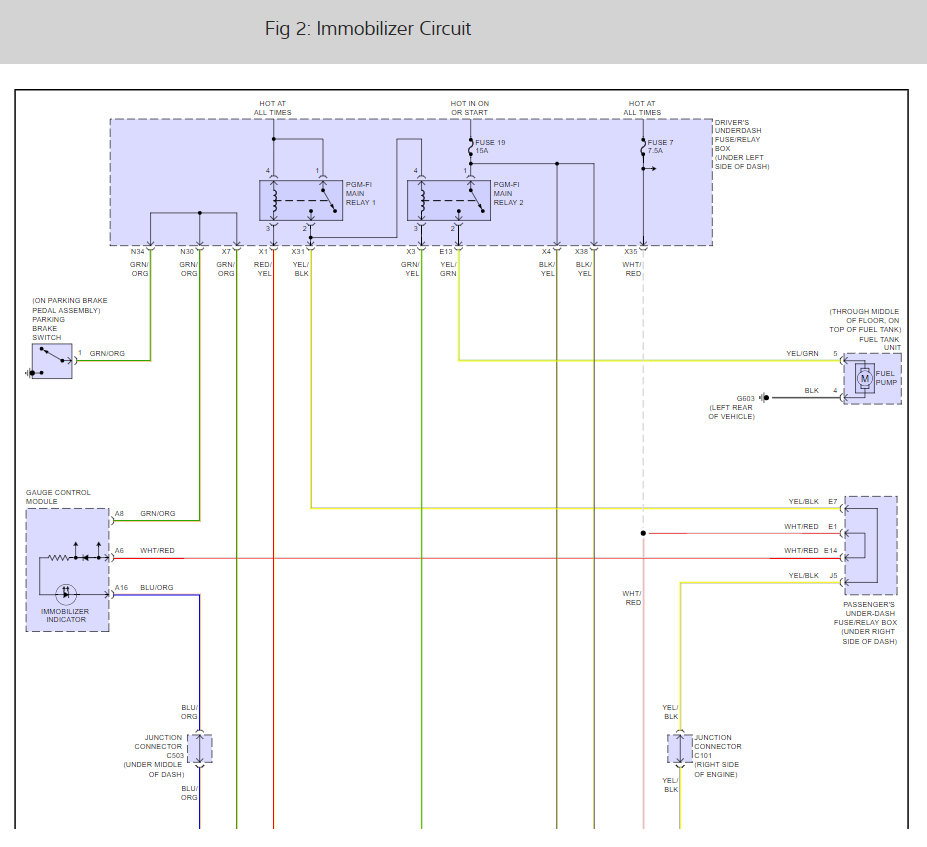Click connector pin label X4
This screenshot has width=927, height=847.
tap(546, 252)
